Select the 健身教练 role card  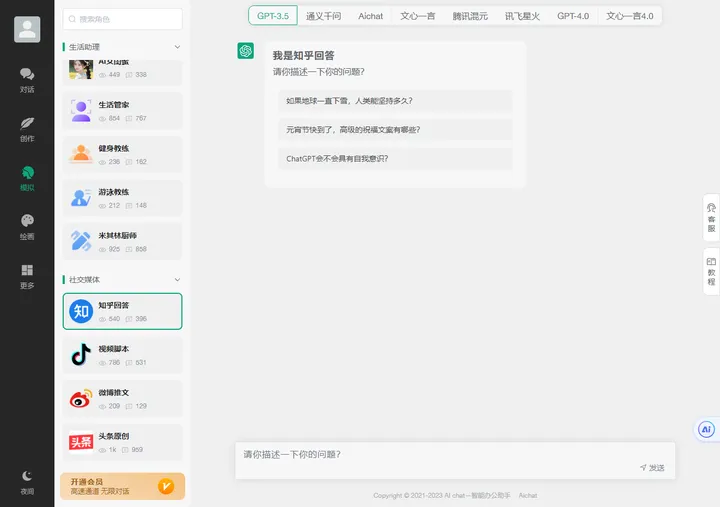tap(123, 154)
